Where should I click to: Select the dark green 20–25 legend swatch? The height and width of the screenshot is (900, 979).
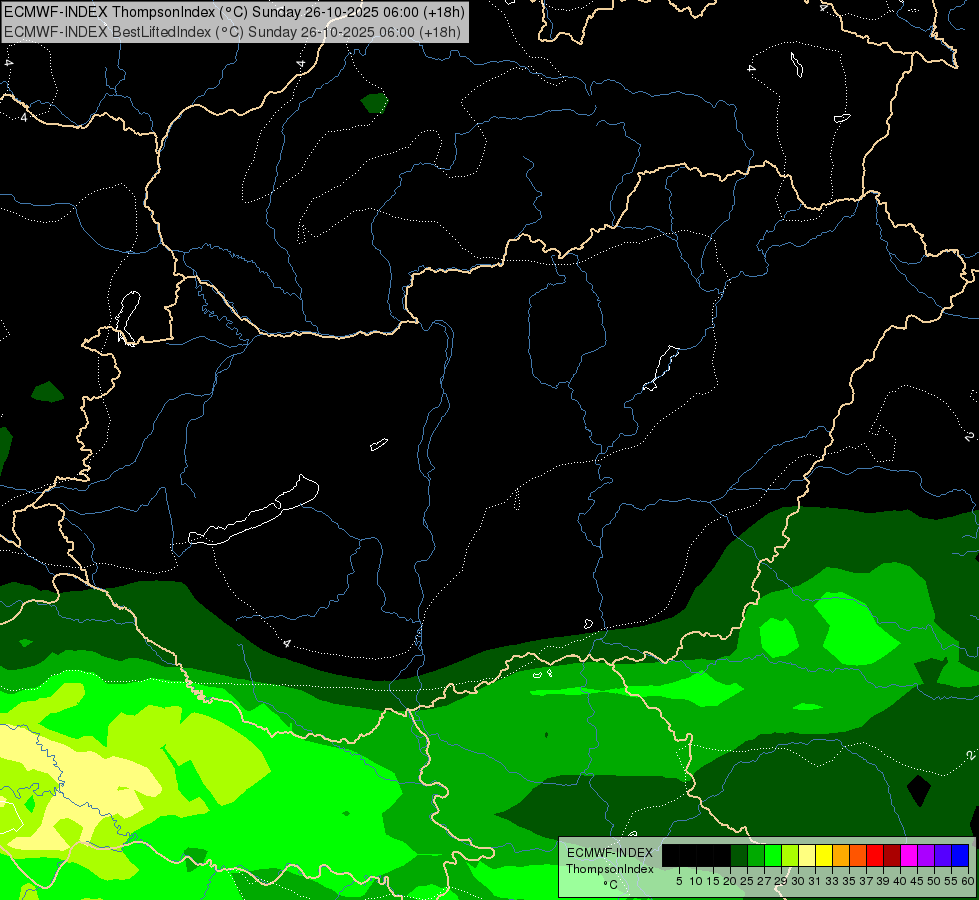point(739,855)
